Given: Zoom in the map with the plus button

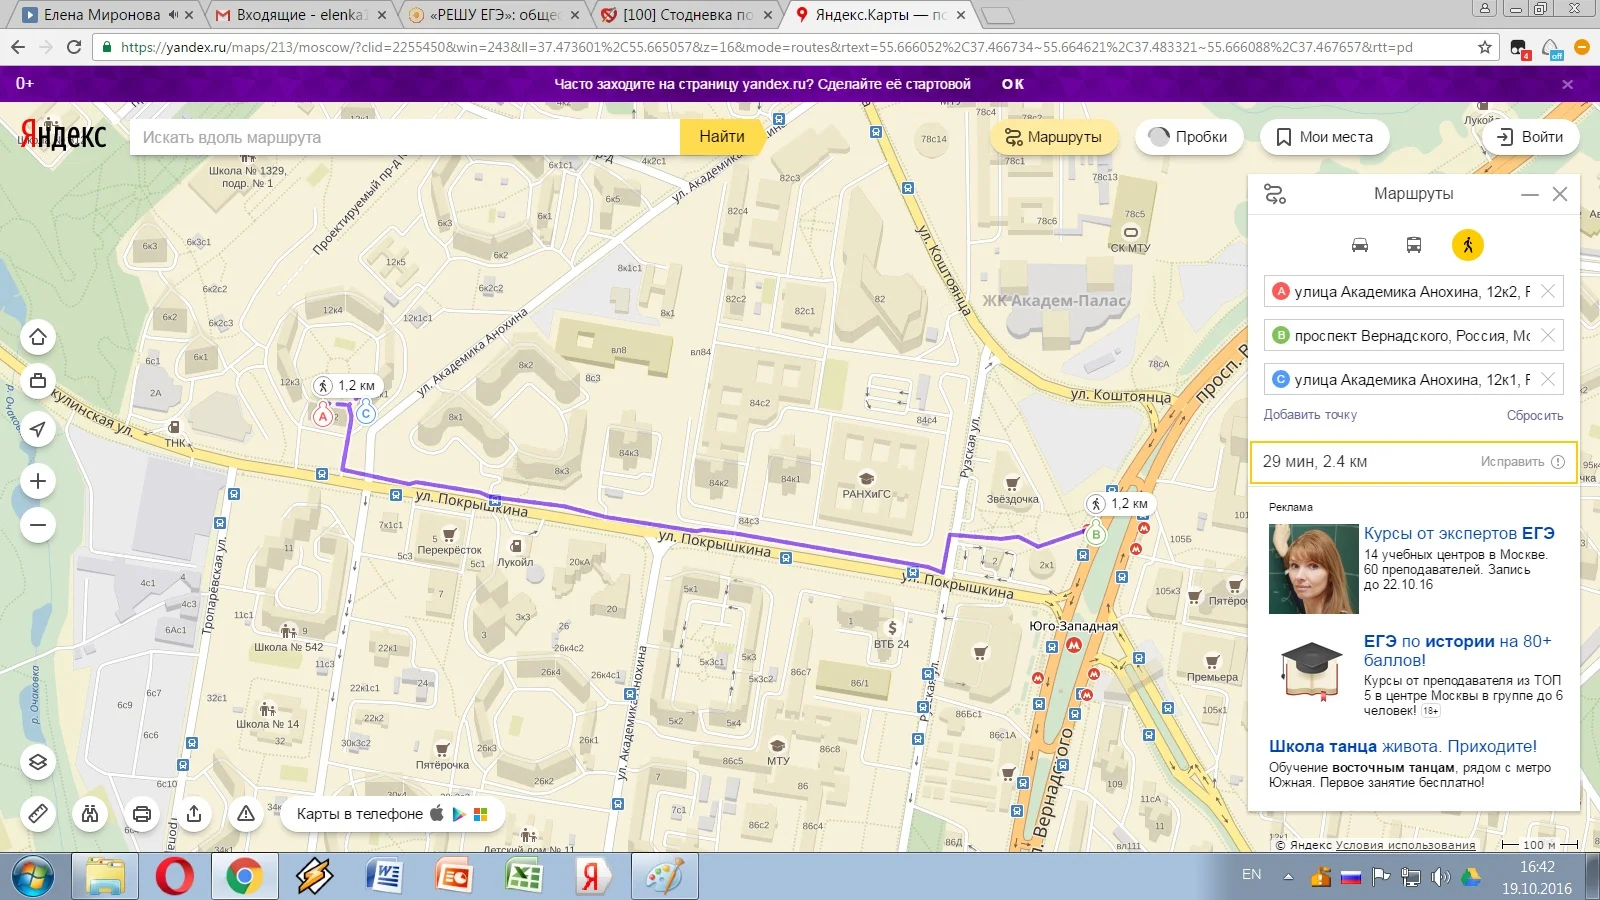Looking at the screenshot, I should 38,481.
